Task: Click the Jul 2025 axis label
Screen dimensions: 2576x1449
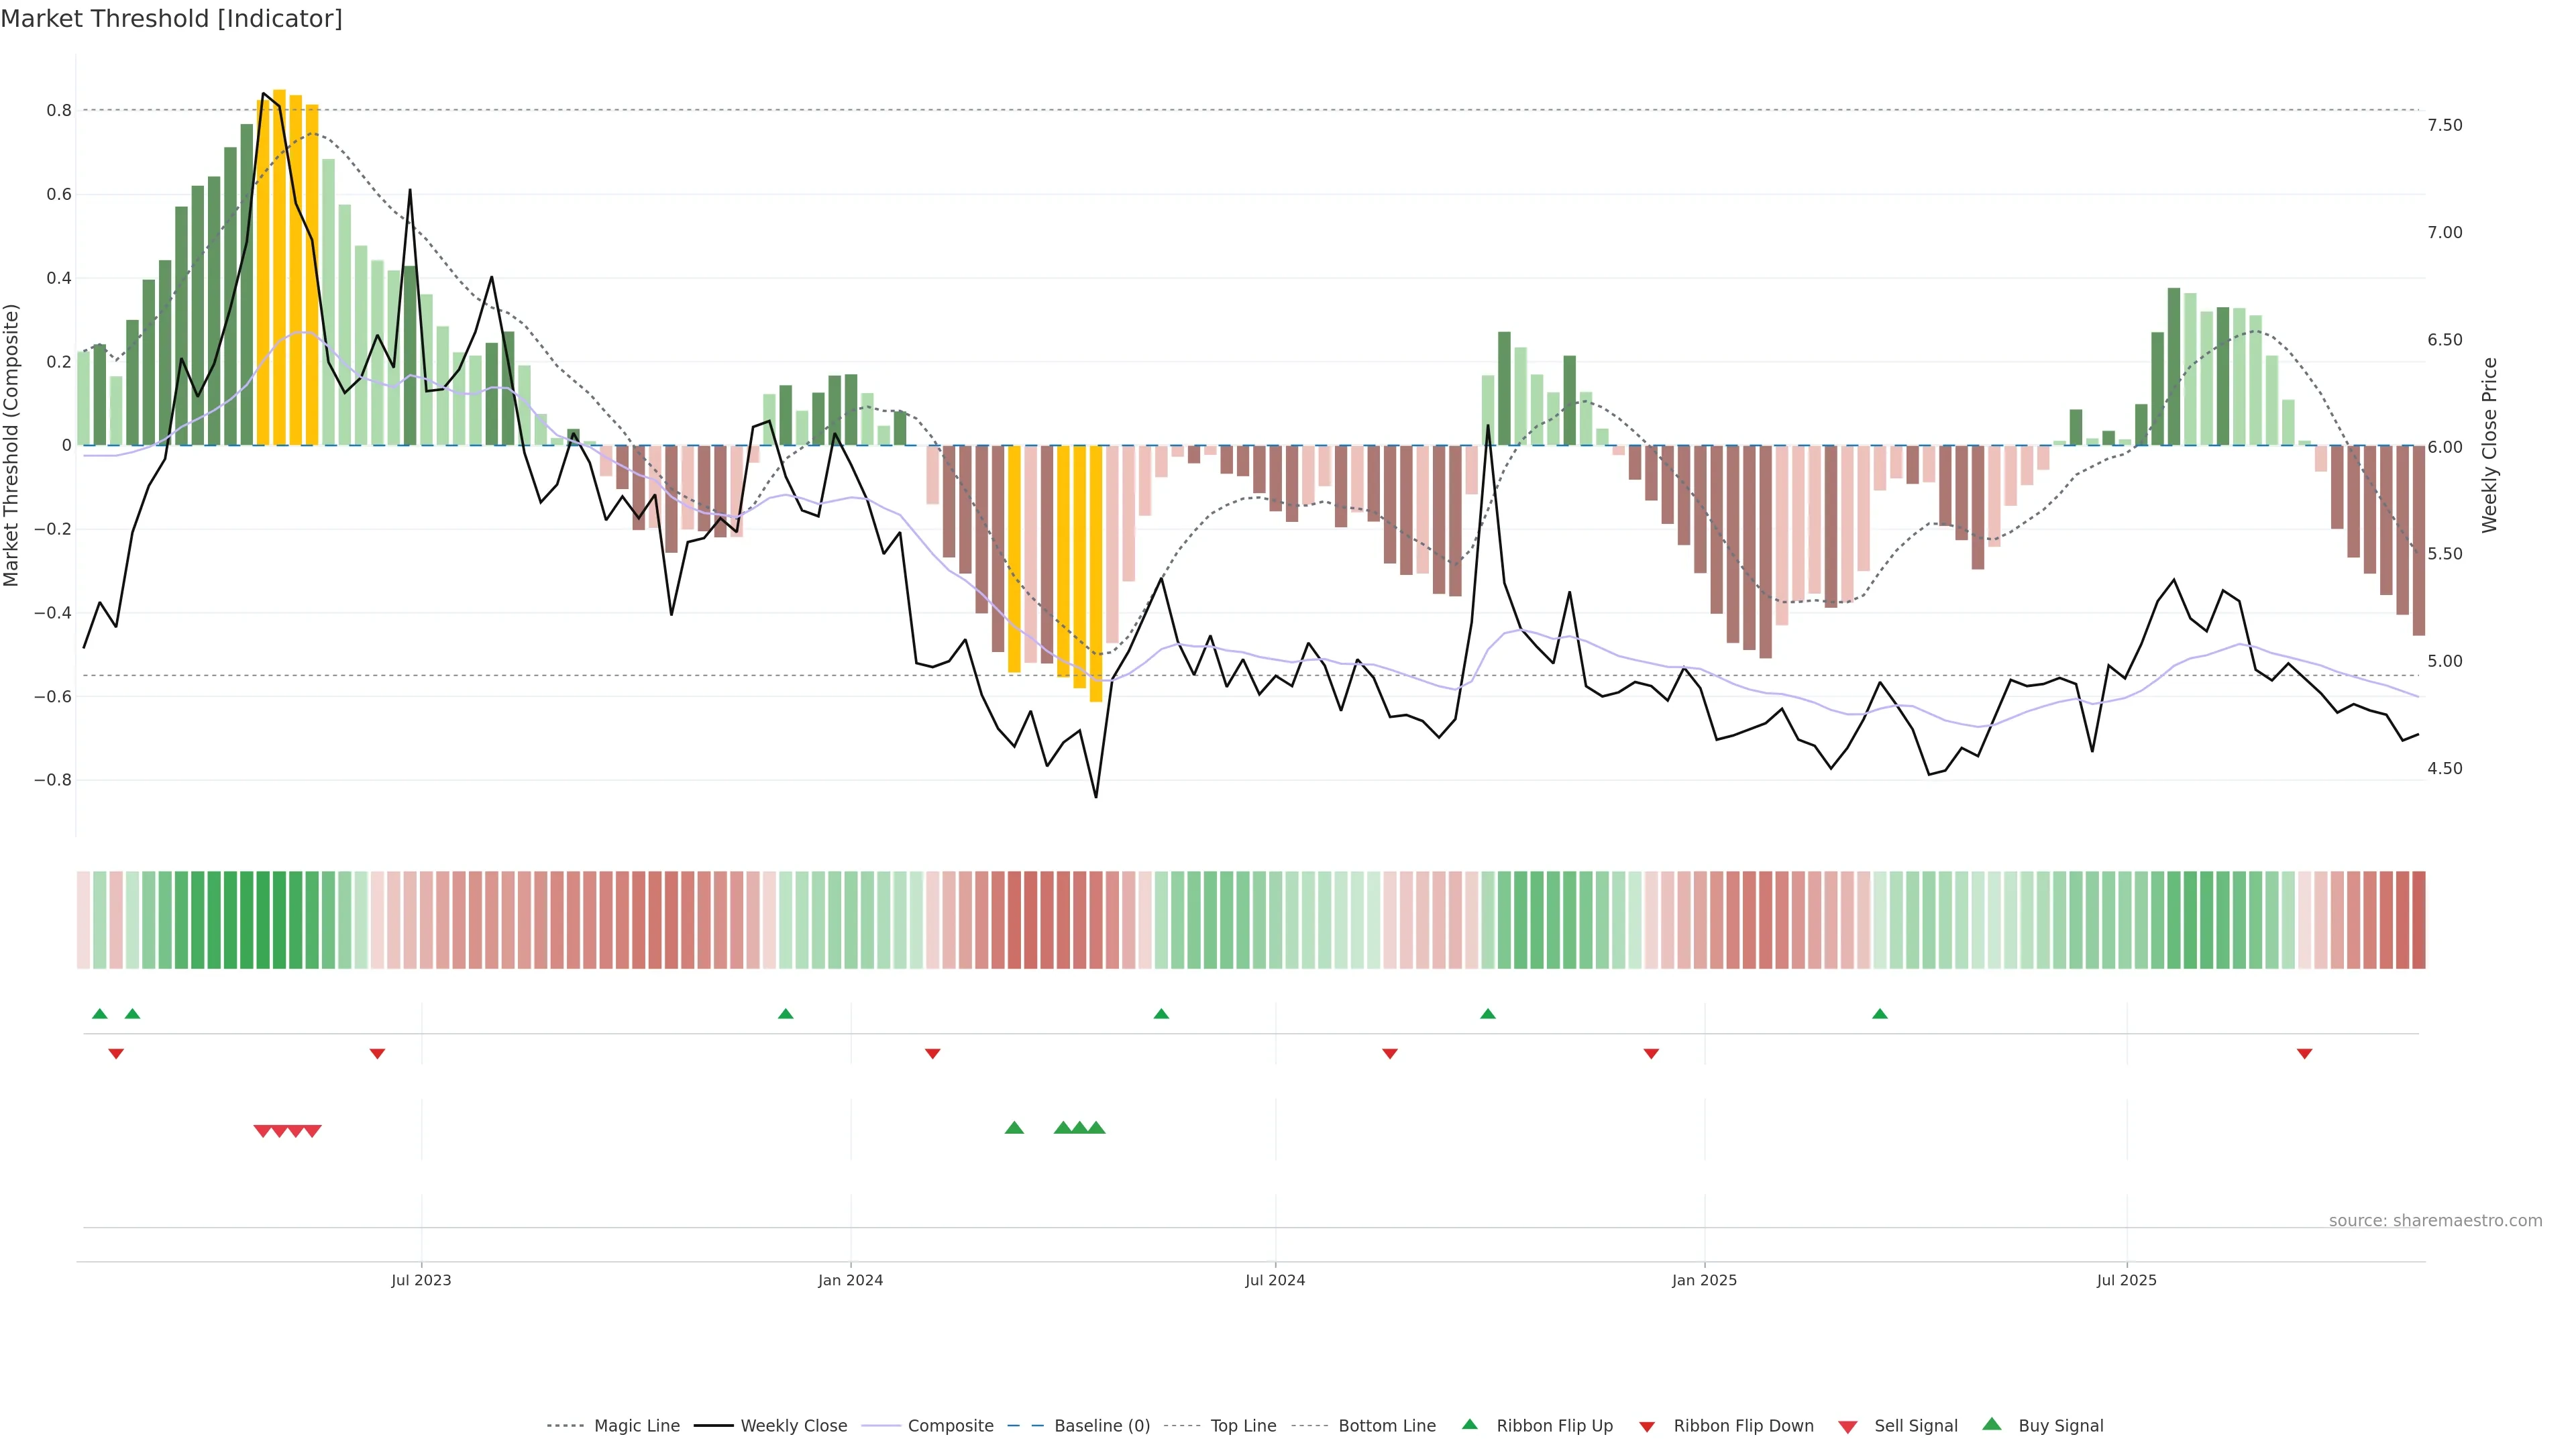Action: (2126, 1280)
